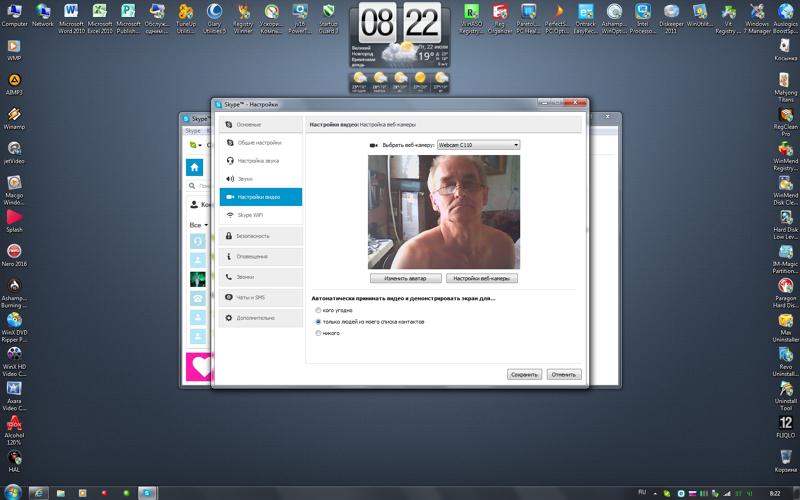Open Startup Guard desktop icon

328,18
